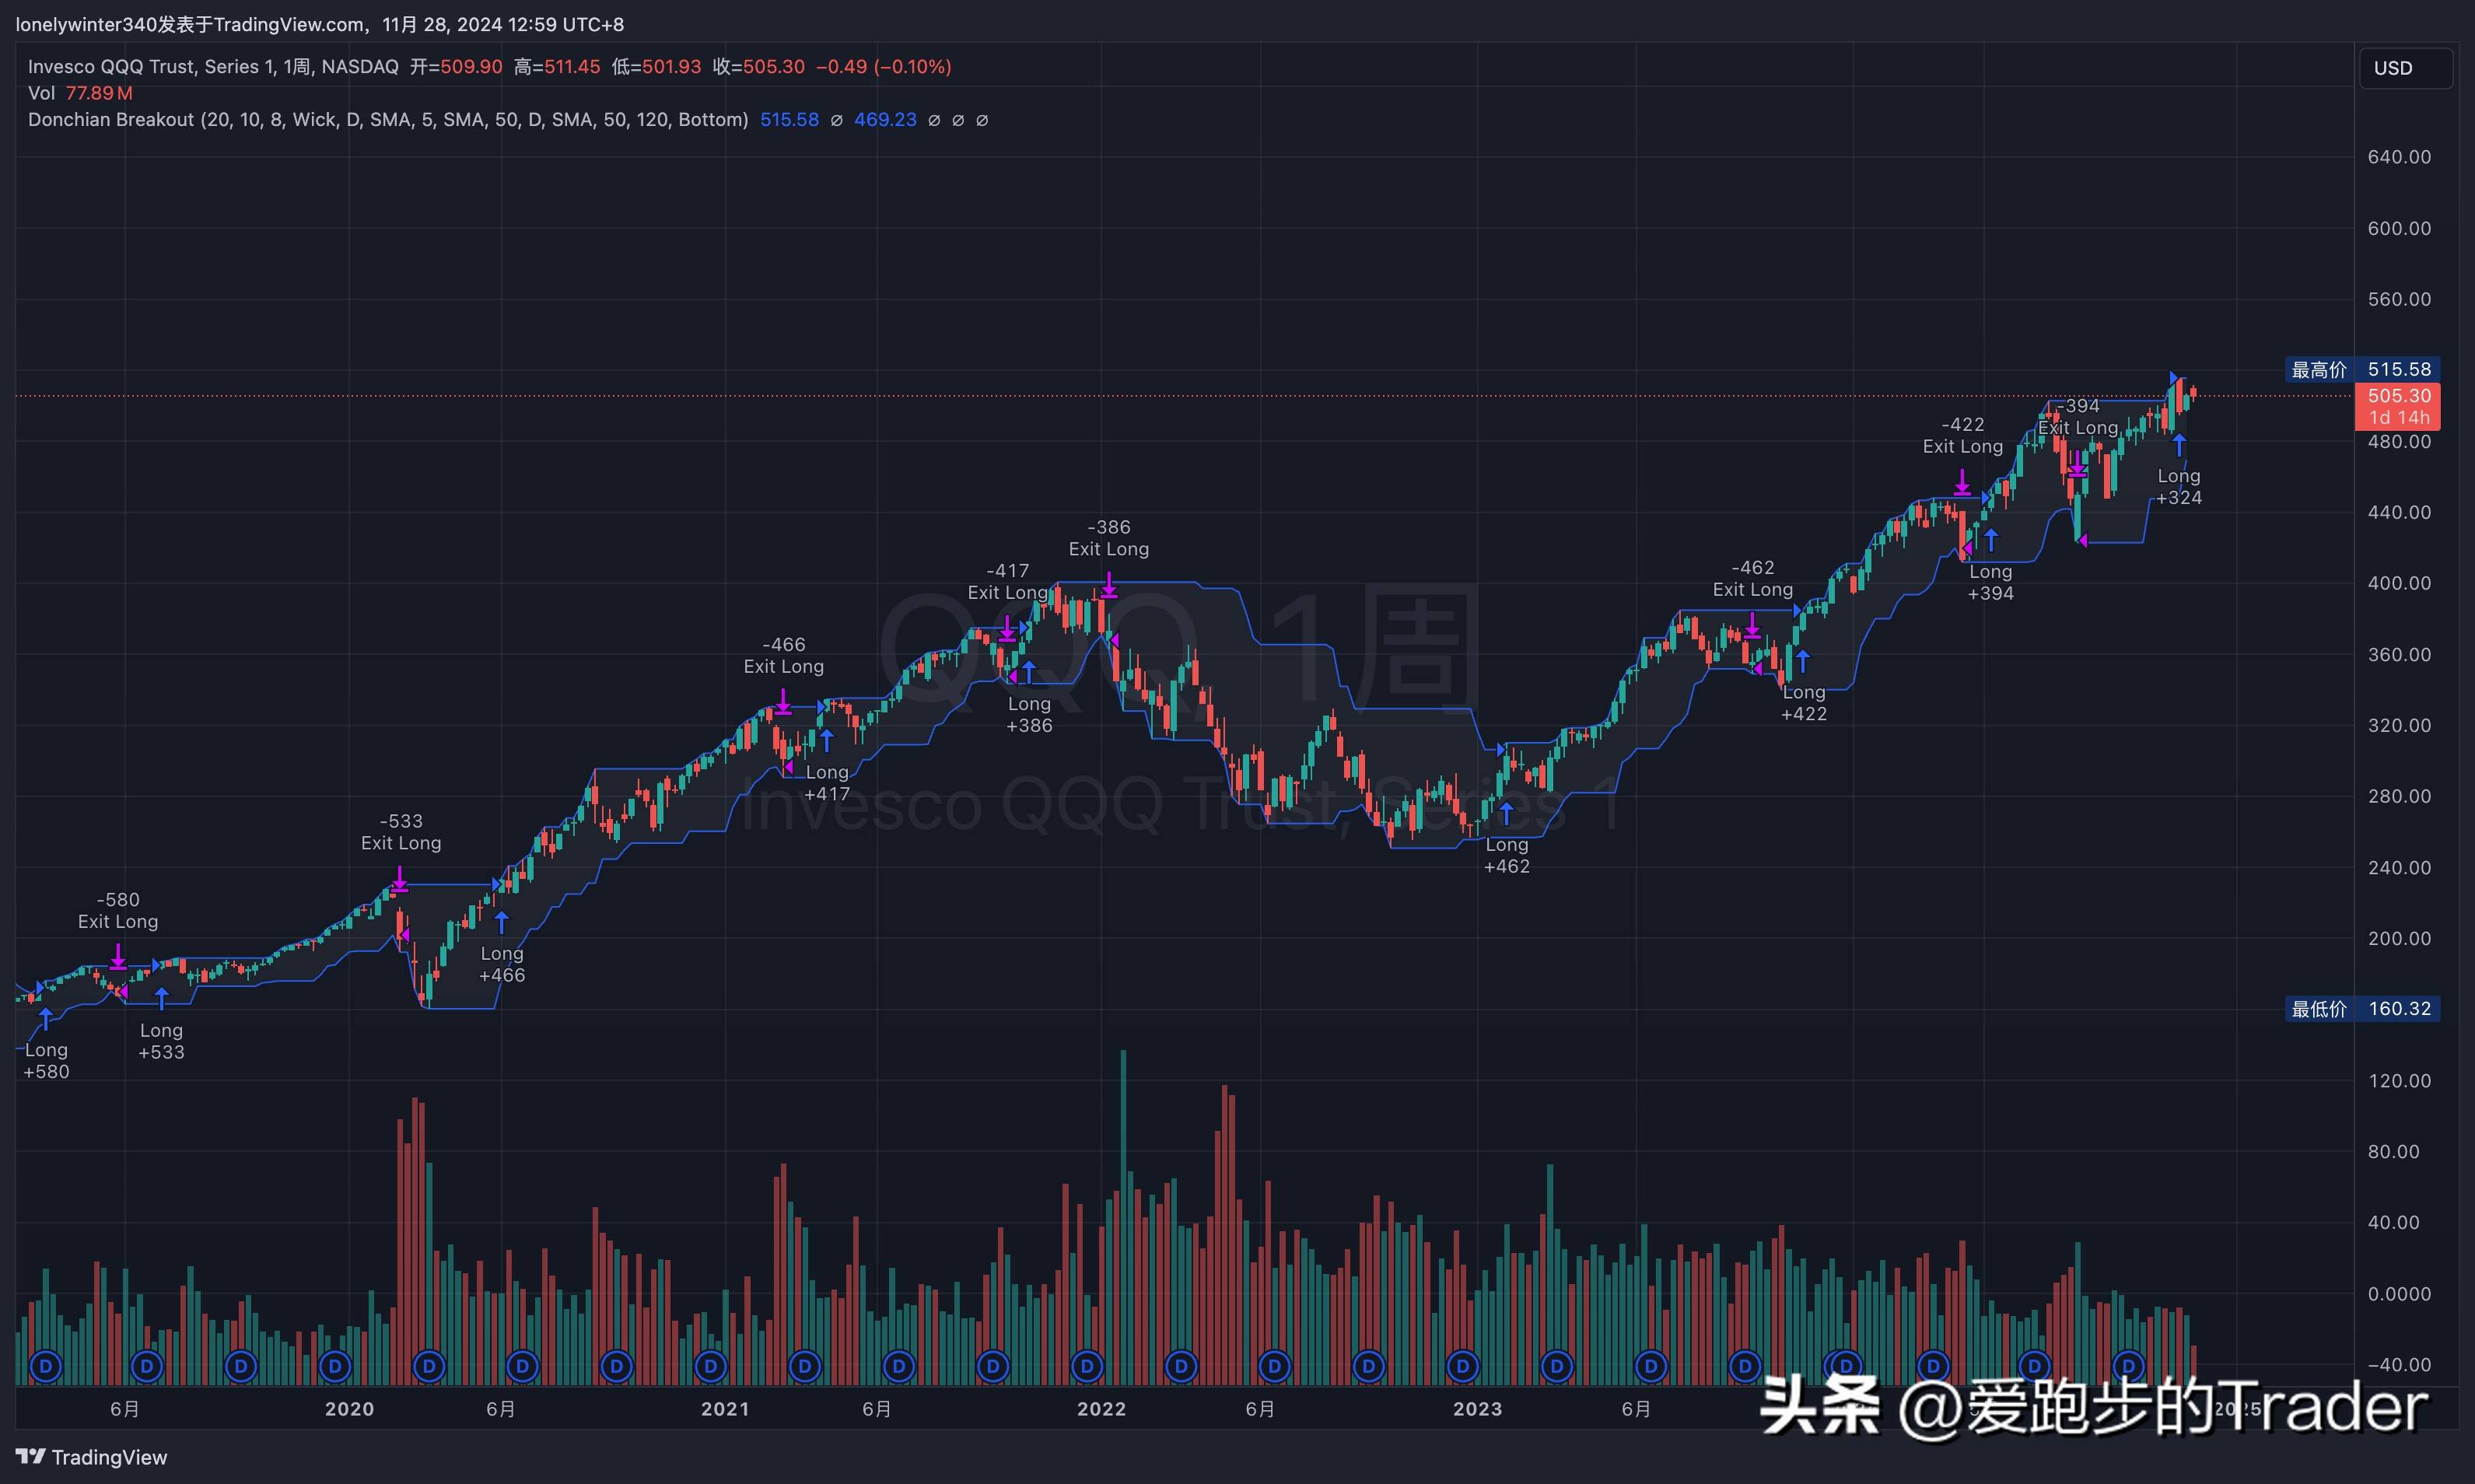Click the blue entry arrow above Long +324
The width and height of the screenshot is (2475, 1484).
(2179, 444)
